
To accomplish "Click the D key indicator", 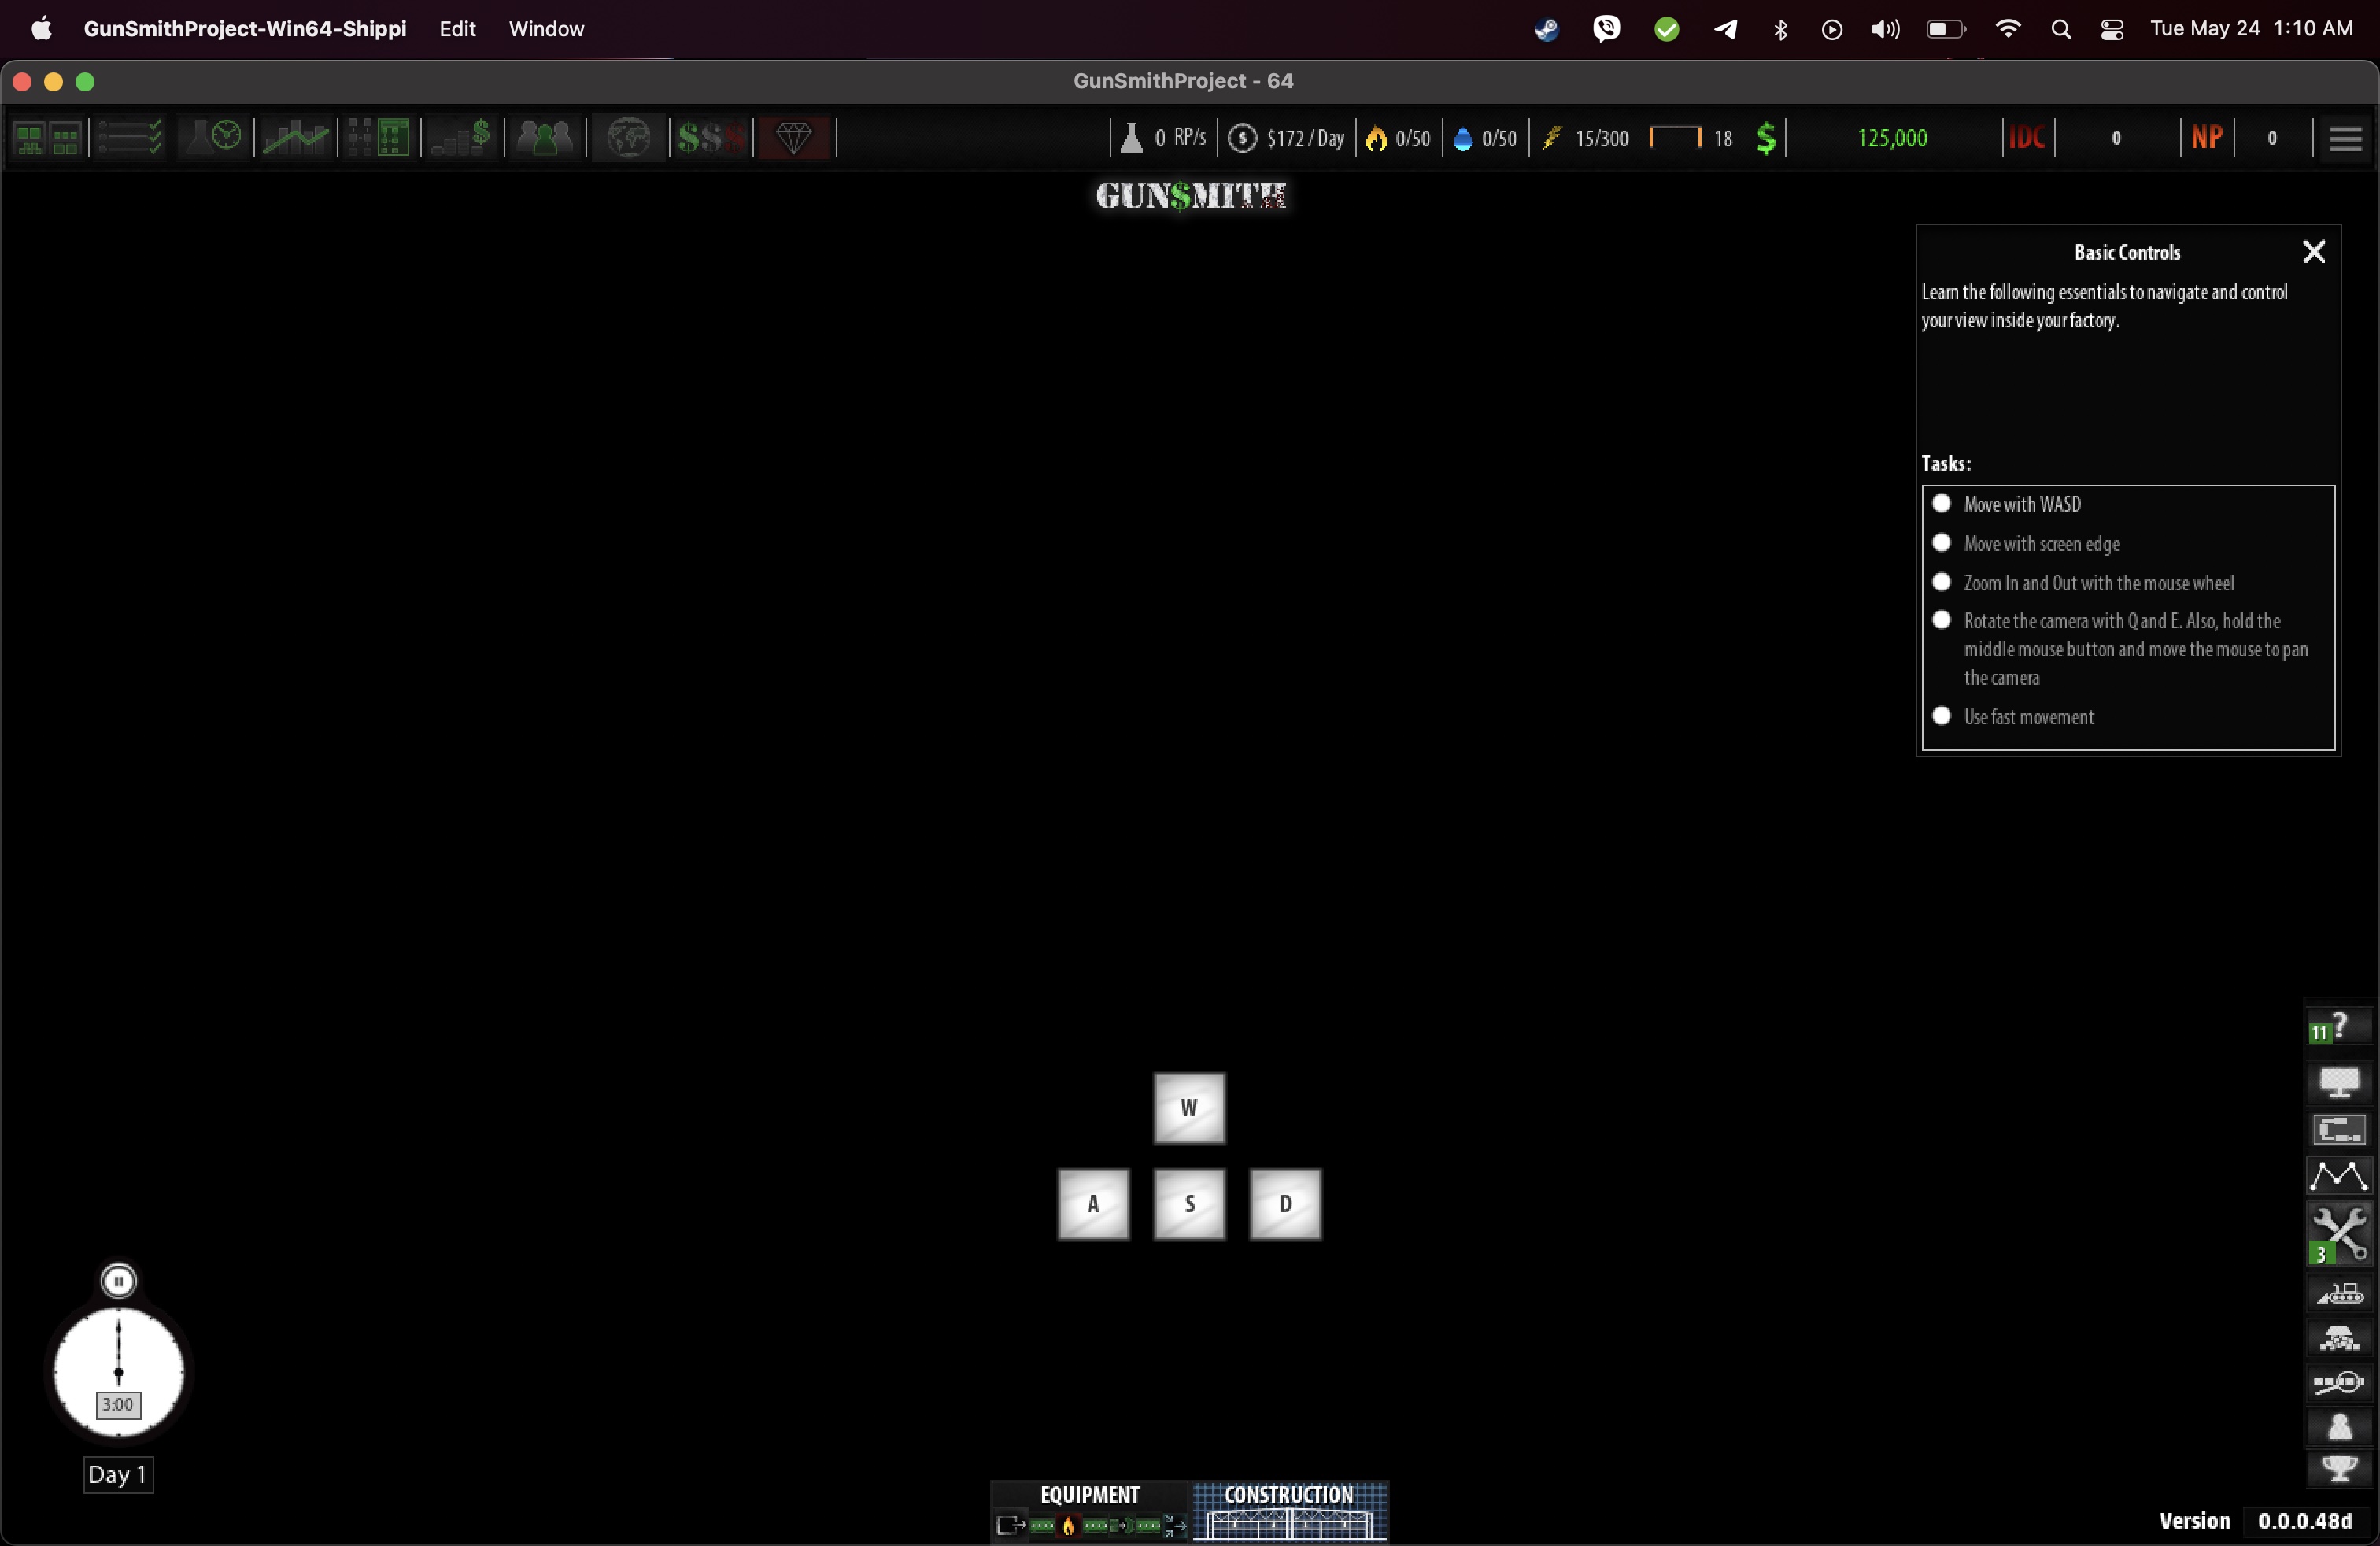I will point(1285,1204).
